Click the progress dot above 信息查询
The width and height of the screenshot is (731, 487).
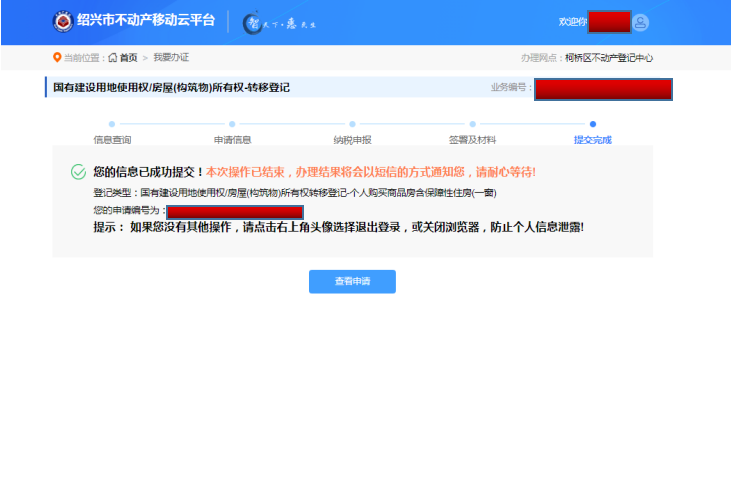pyautogui.click(x=112, y=124)
